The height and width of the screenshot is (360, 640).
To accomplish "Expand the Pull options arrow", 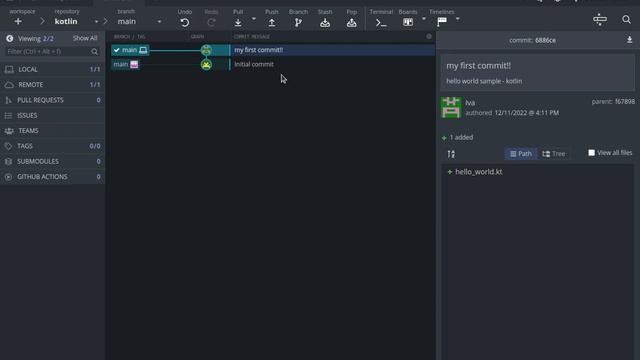I will coord(254,19).
